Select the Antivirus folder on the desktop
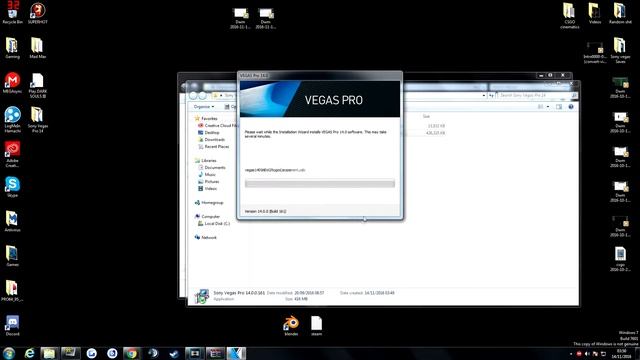This screenshot has height=360, width=640. point(12,222)
